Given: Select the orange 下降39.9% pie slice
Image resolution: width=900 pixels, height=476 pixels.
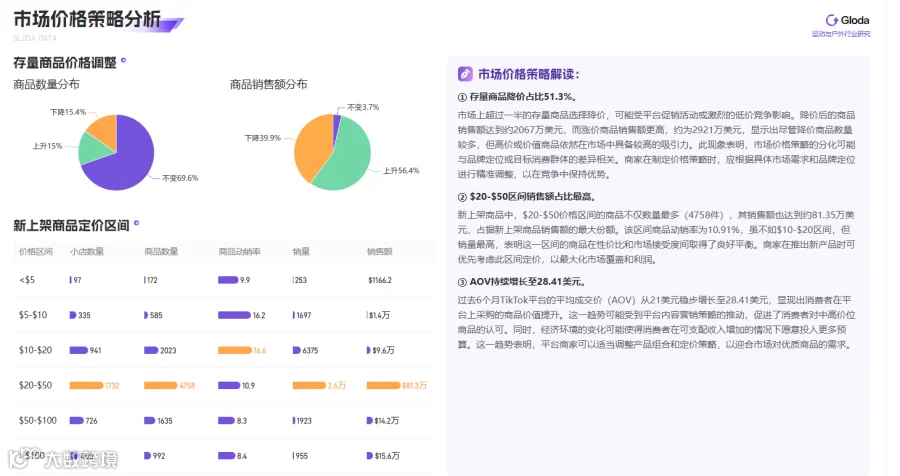Looking at the screenshot, I should pyautogui.click(x=313, y=146).
